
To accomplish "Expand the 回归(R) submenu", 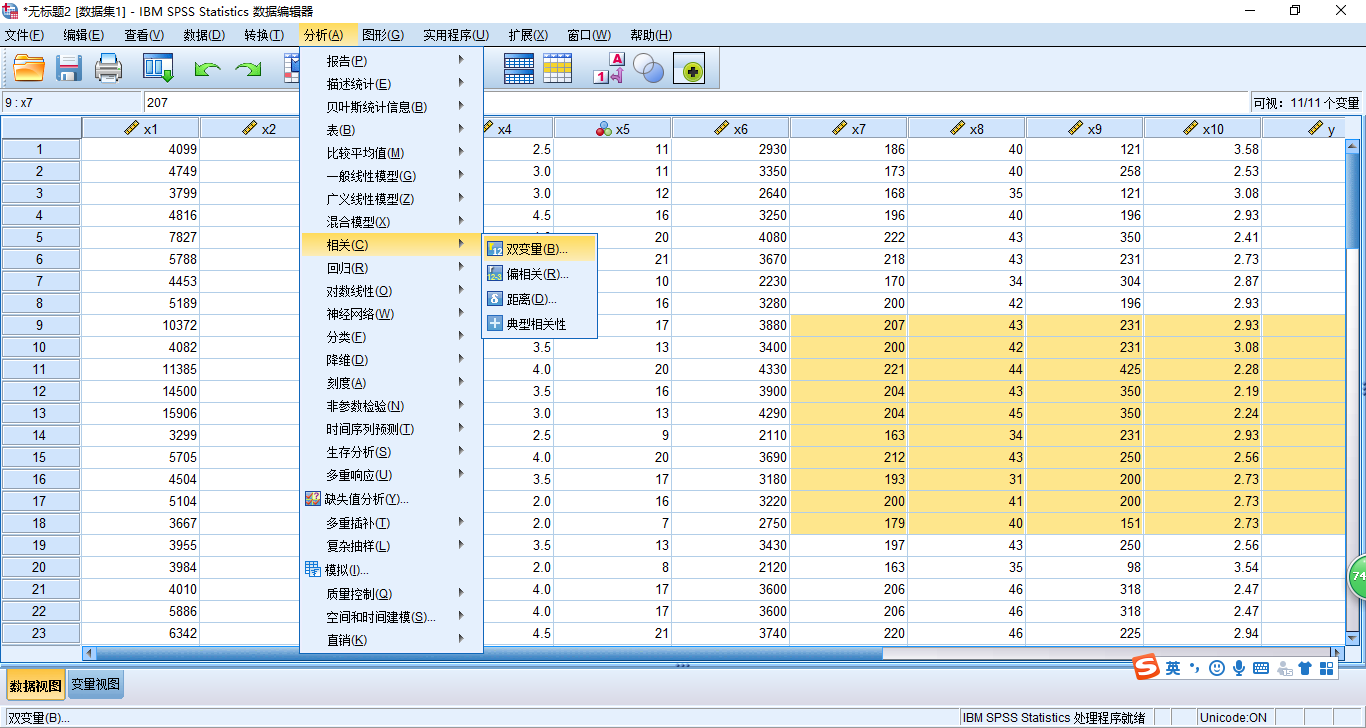I will pyautogui.click(x=391, y=267).
